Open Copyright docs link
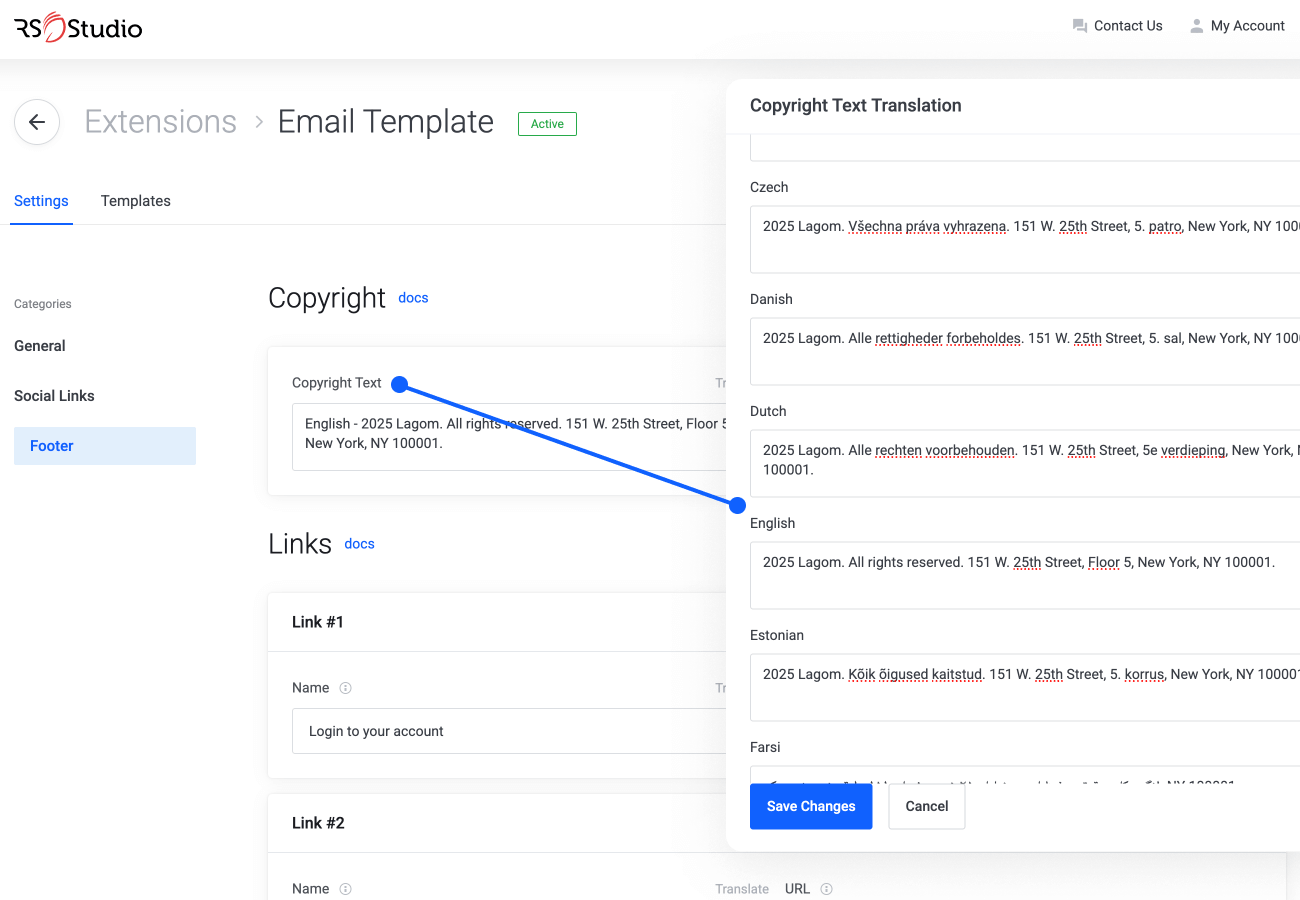The height and width of the screenshot is (900, 1300). coord(413,298)
